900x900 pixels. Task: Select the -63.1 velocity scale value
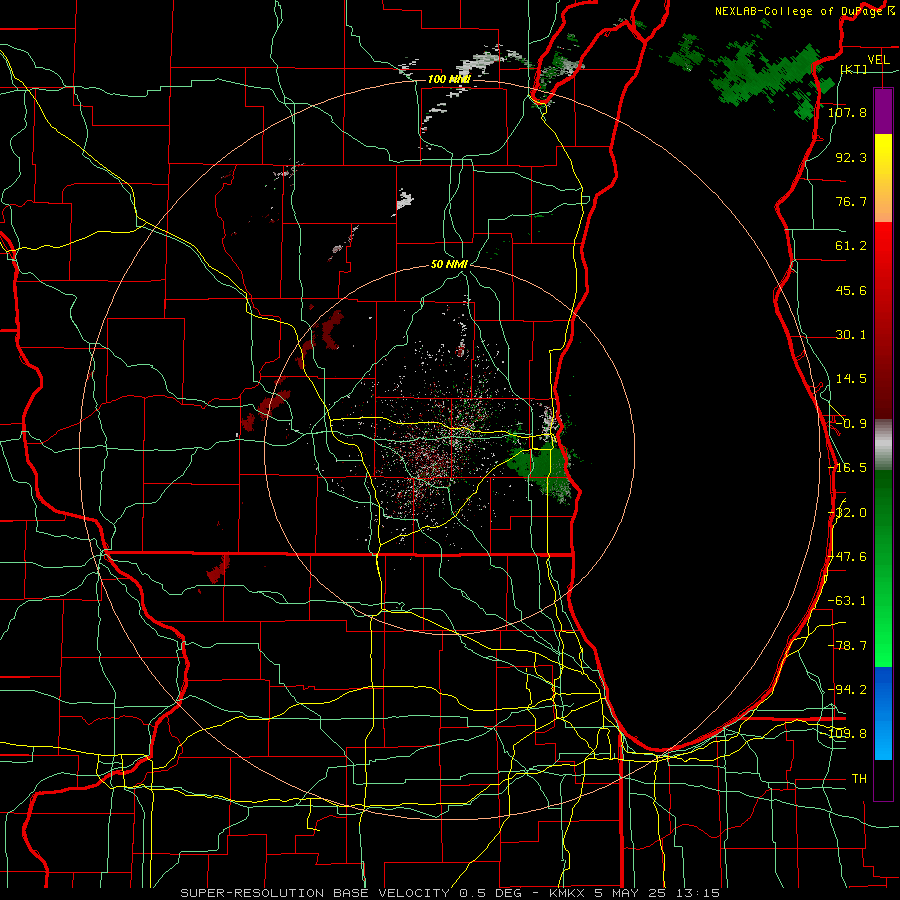pyautogui.click(x=847, y=601)
